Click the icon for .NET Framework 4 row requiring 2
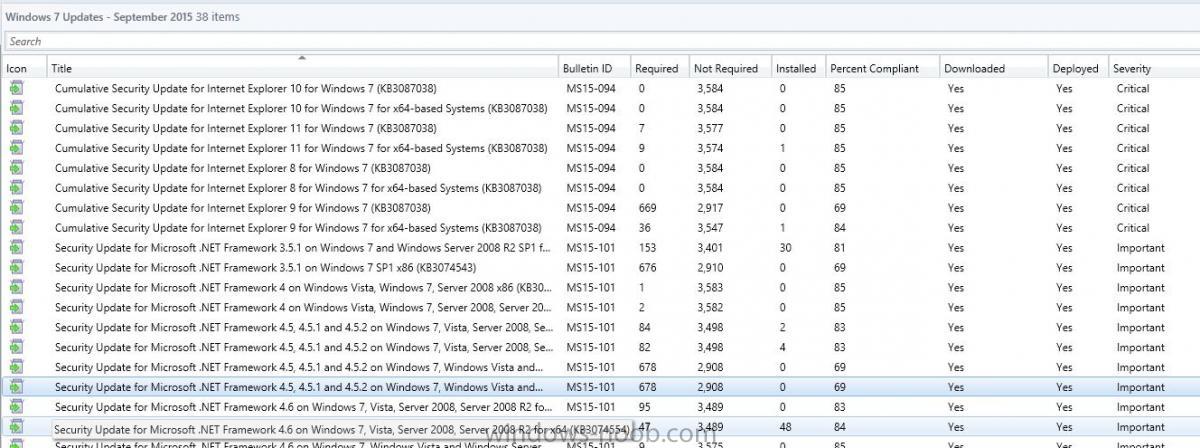1200x448 pixels. (17, 308)
